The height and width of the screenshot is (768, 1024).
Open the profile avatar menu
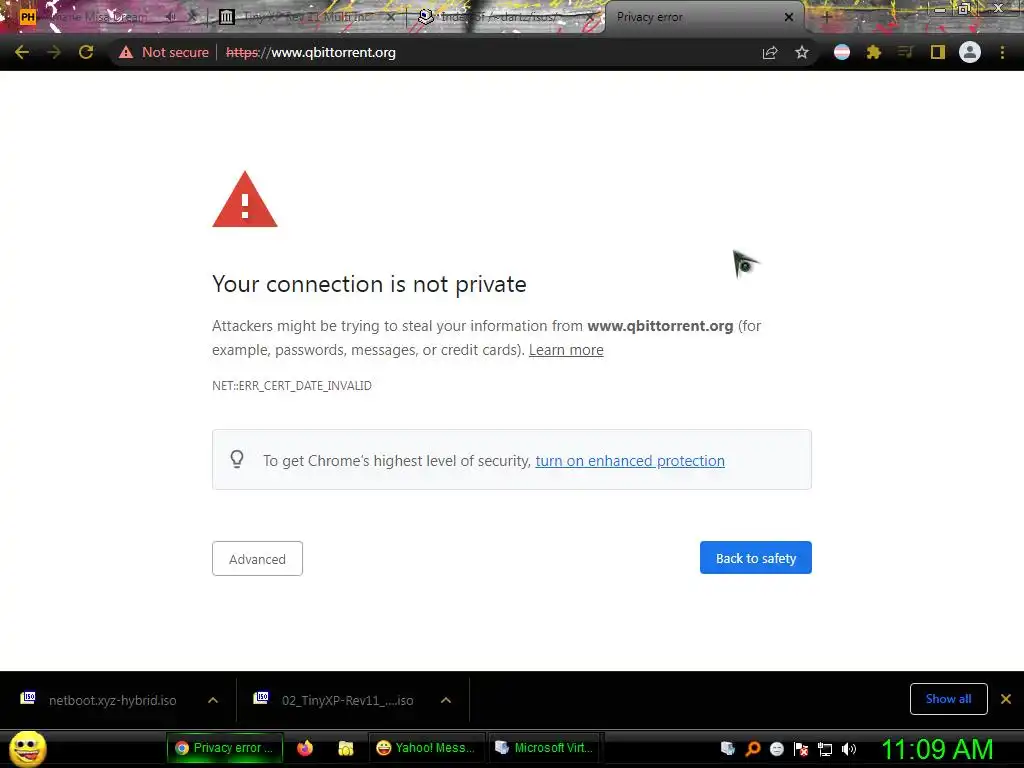[x=970, y=52]
